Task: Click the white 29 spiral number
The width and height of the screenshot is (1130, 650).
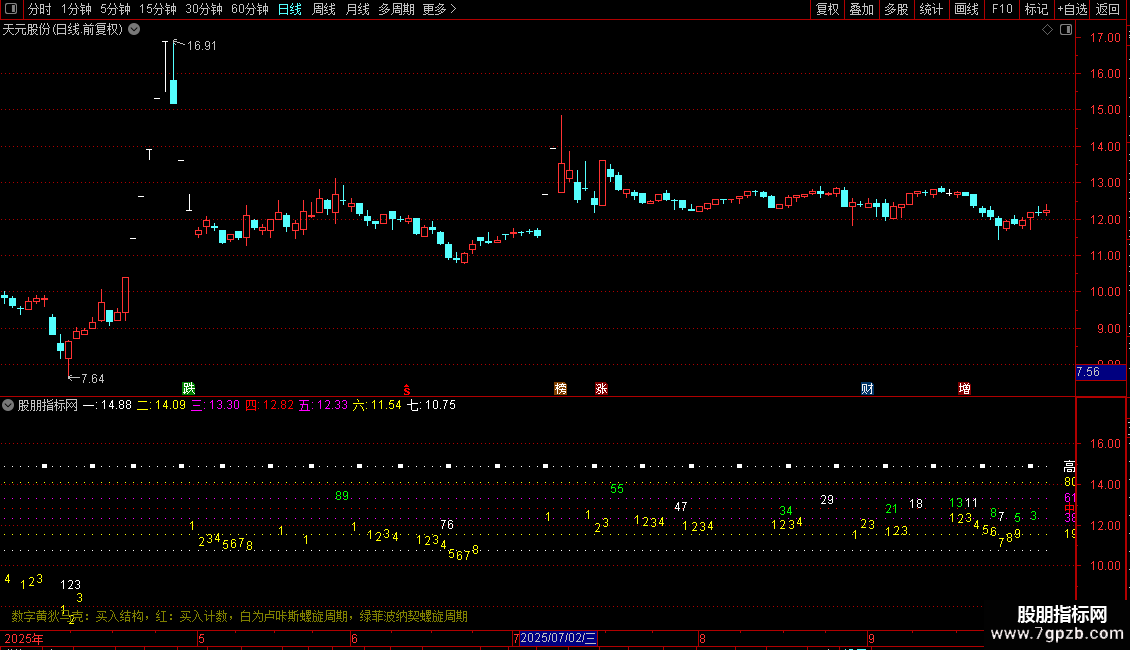Action: [827, 499]
